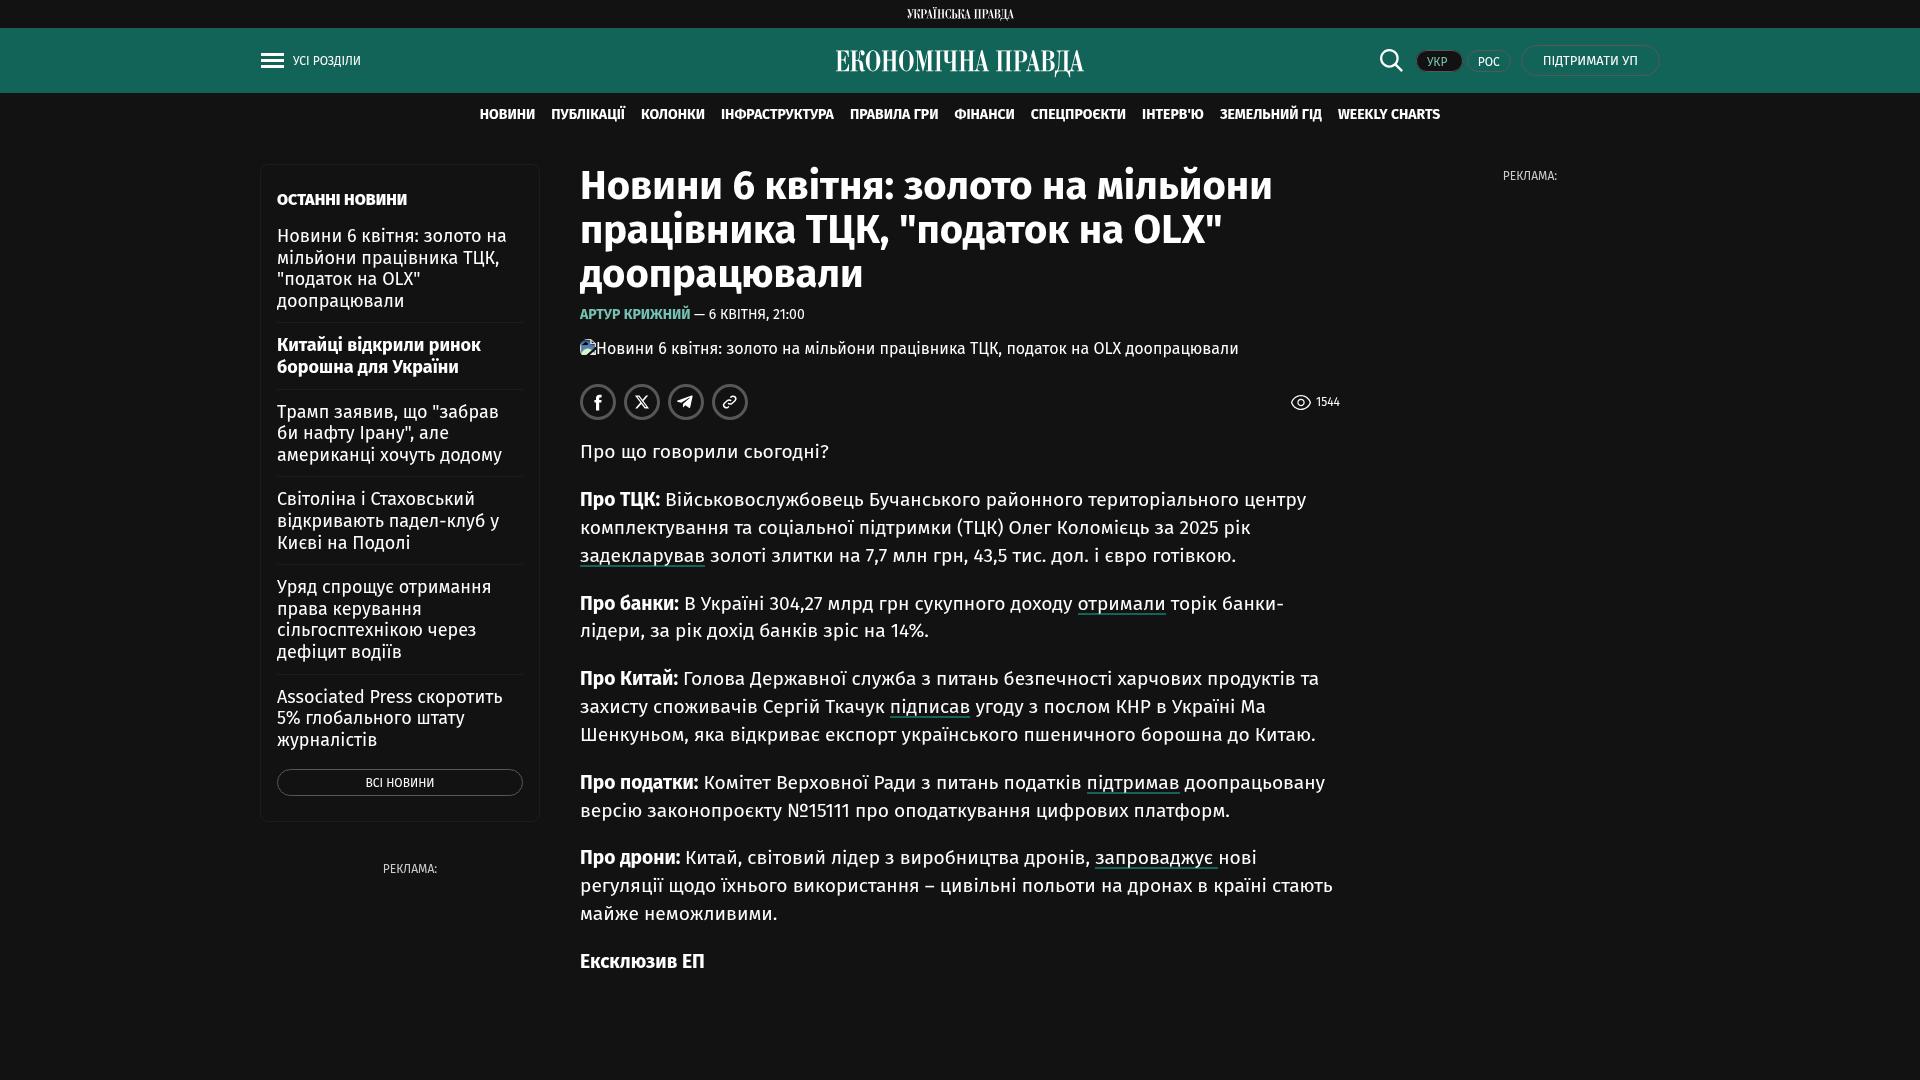Open the link 'задекларував' in the article
The width and height of the screenshot is (1920, 1080).
coord(642,556)
